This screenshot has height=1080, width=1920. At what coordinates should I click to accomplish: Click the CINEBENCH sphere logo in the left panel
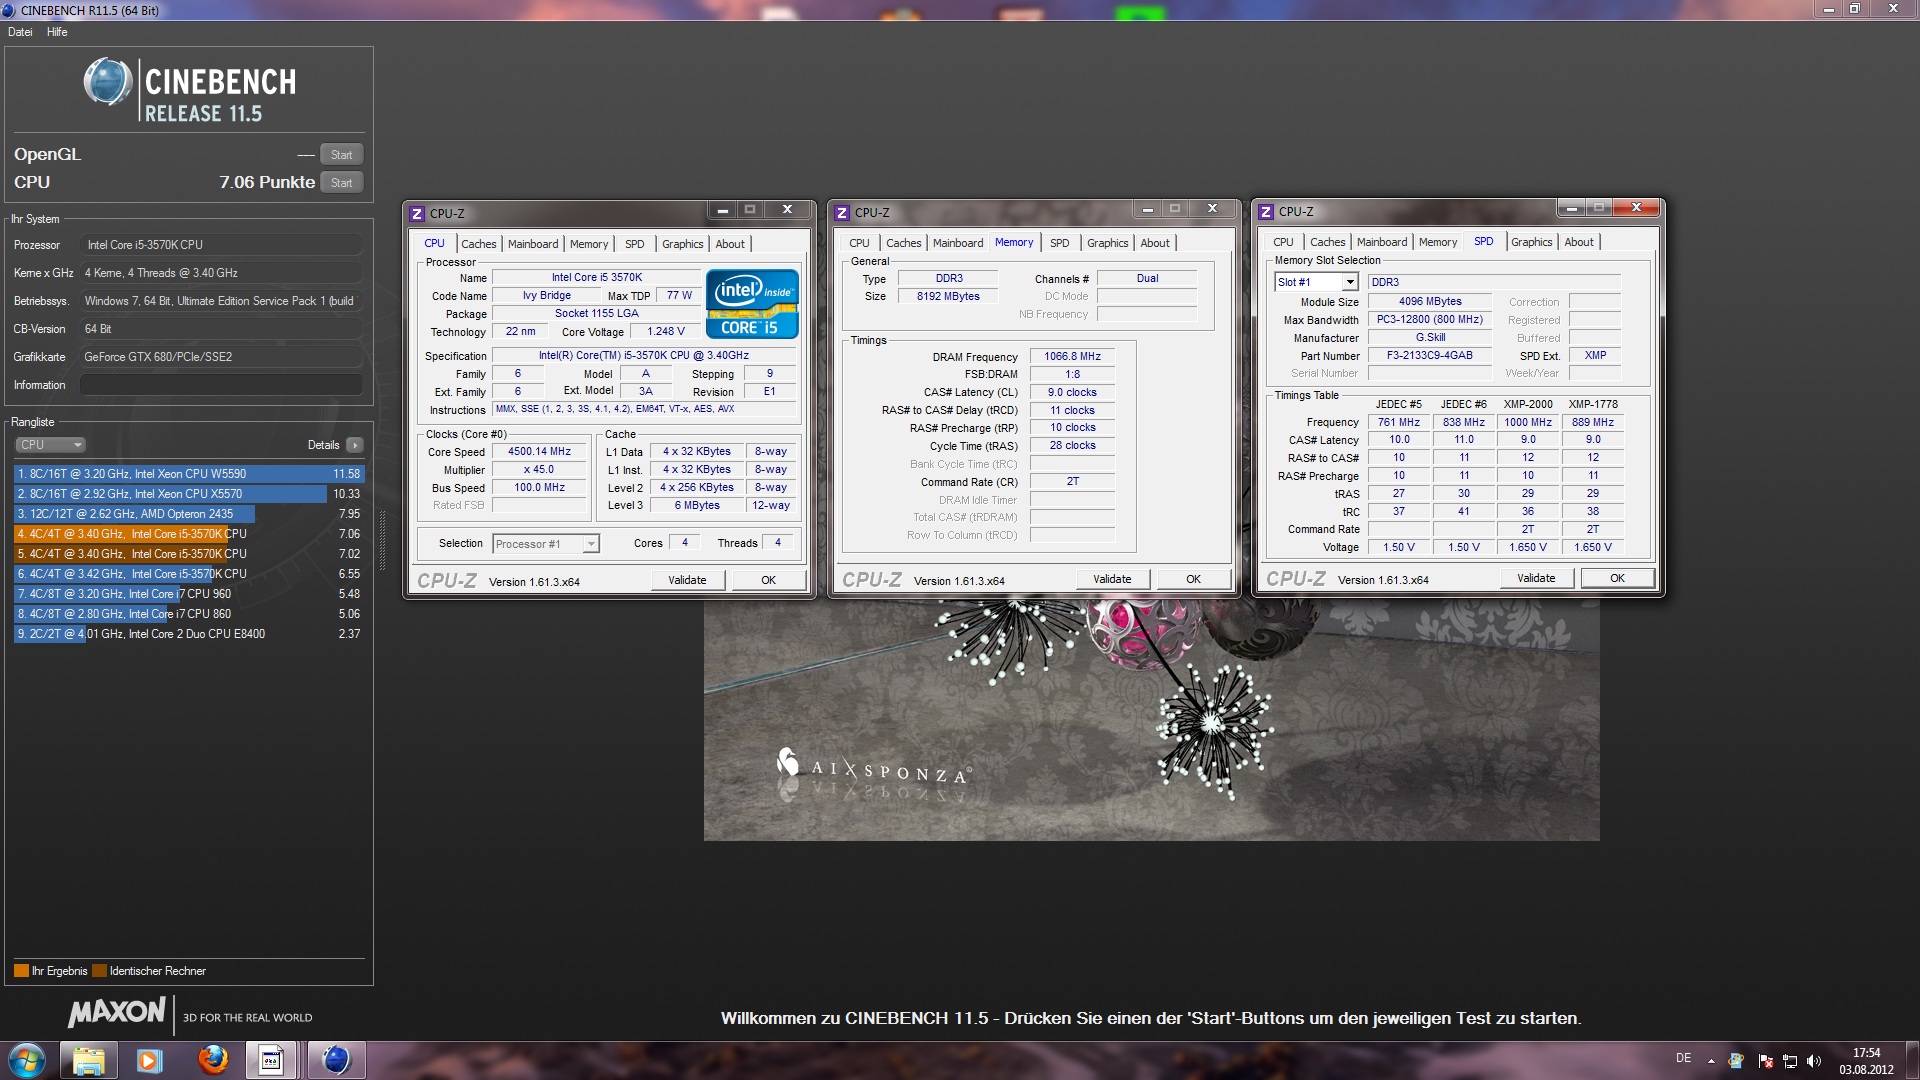pos(108,82)
